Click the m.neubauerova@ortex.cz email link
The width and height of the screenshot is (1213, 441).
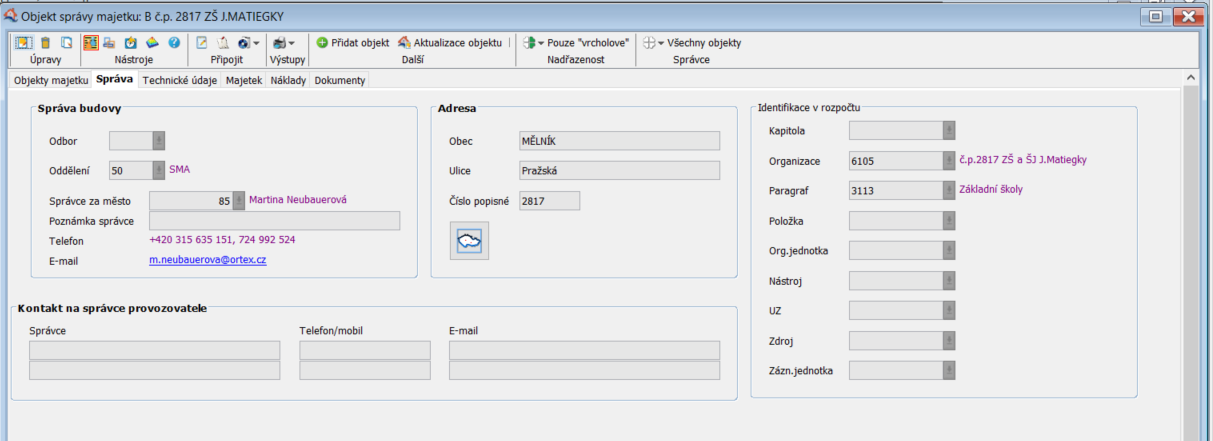(207, 260)
